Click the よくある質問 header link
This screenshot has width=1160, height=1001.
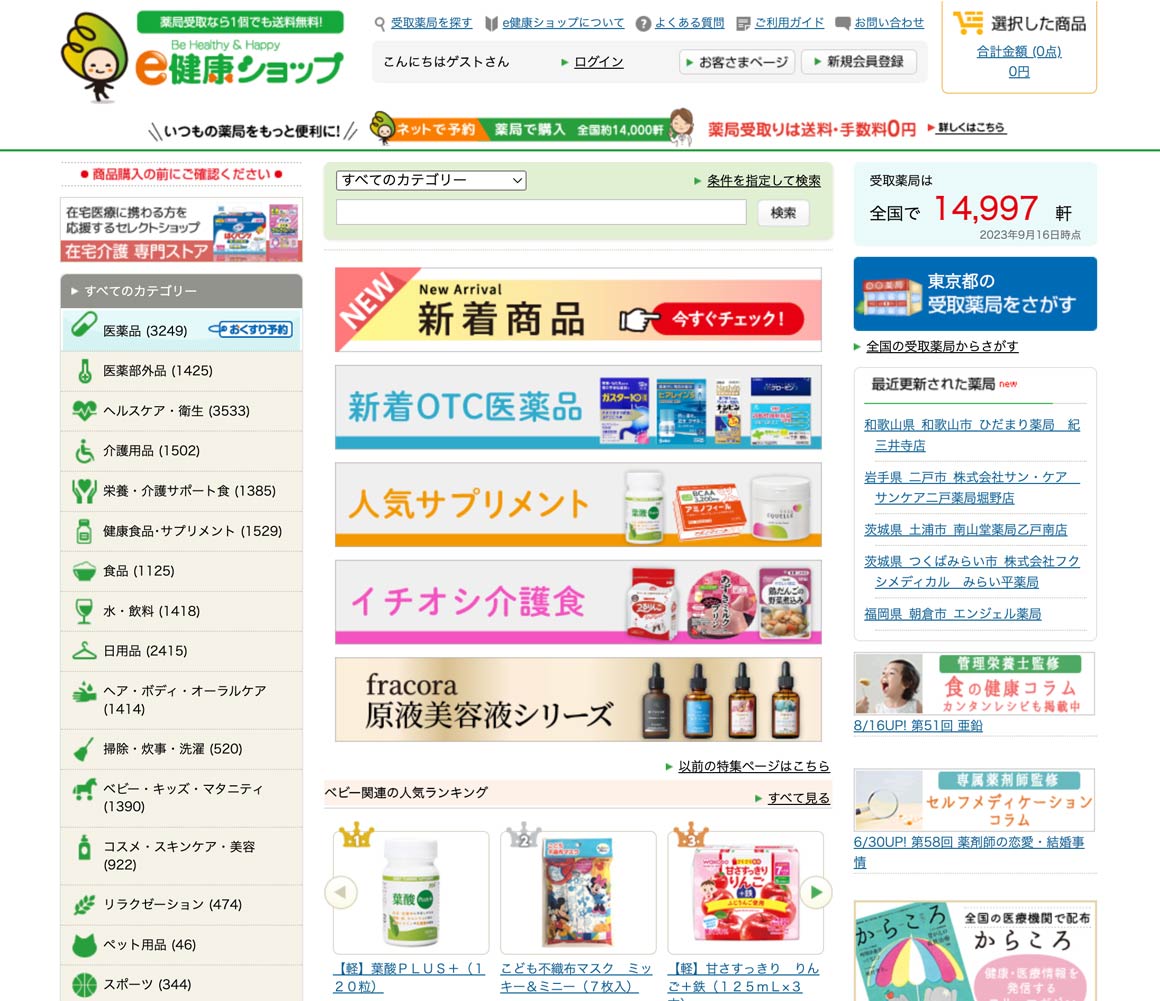689,23
